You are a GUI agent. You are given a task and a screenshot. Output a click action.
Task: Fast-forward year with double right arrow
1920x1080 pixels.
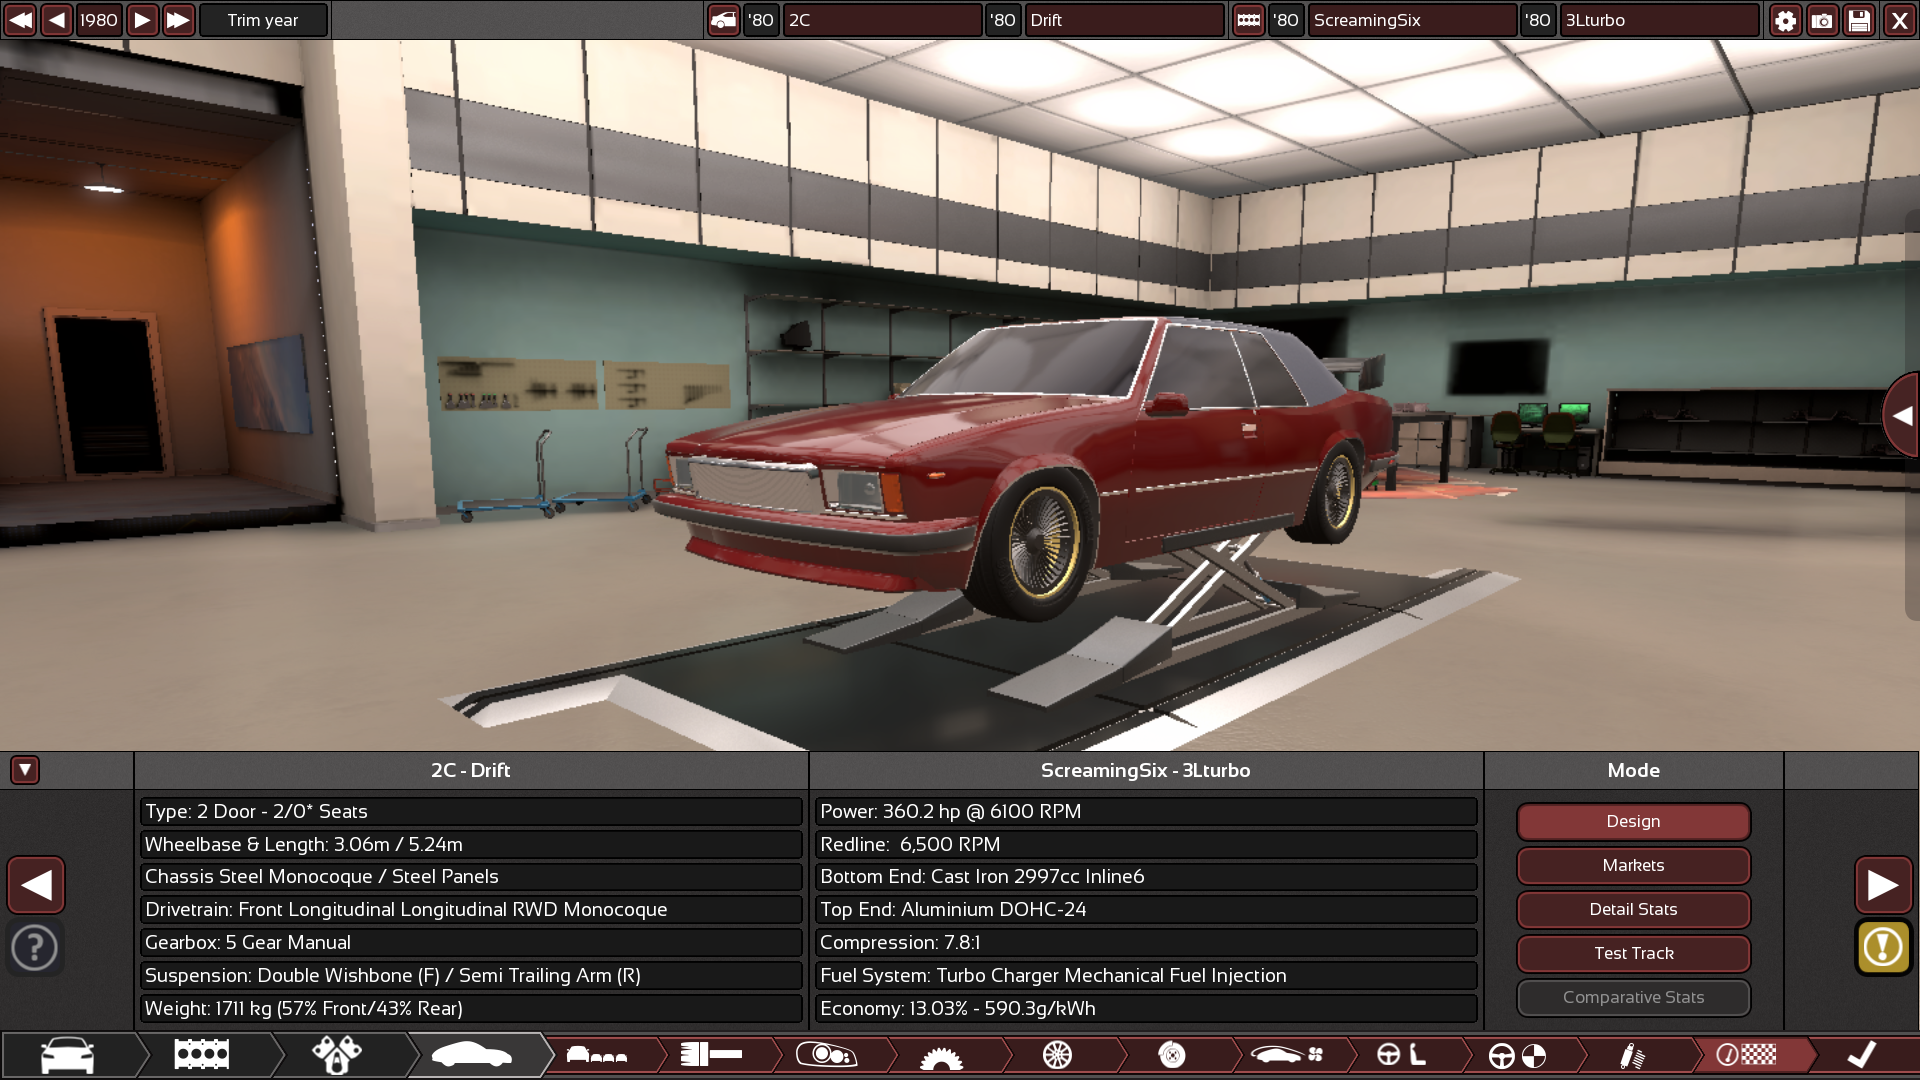point(178,20)
